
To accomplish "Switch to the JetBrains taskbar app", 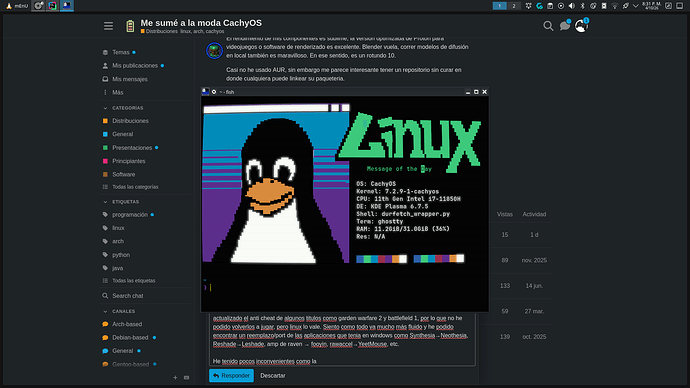I will point(52,6).
